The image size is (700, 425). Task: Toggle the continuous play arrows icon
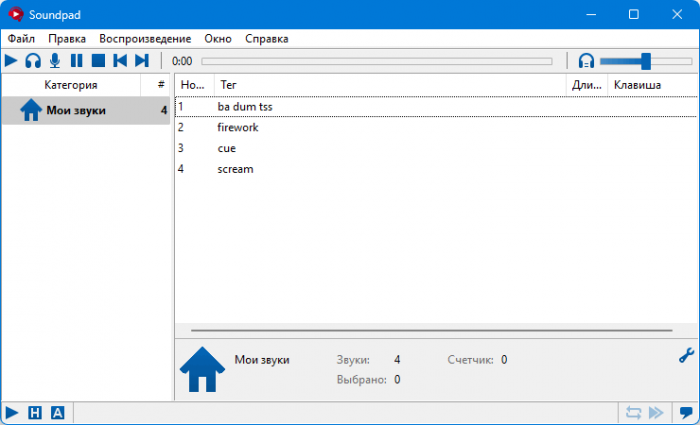656,413
